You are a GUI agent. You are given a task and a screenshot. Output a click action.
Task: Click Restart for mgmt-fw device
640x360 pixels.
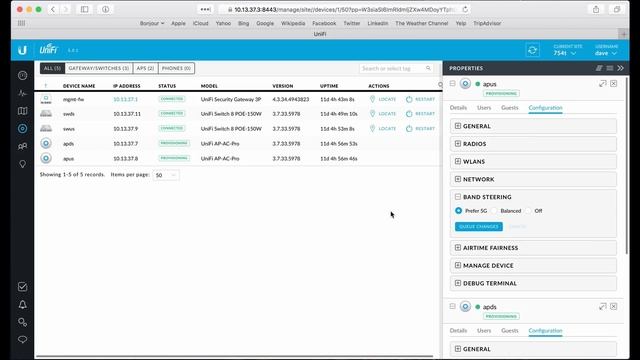pyautogui.click(x=420, y=99)
